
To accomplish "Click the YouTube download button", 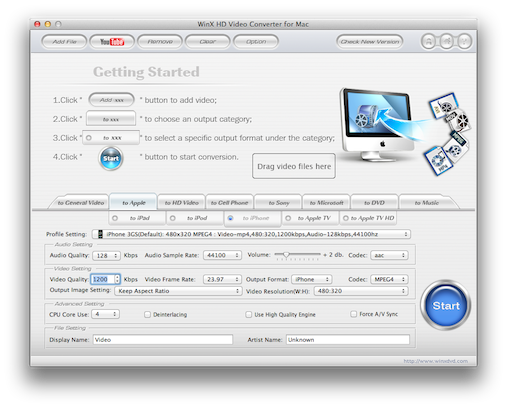I will (x=112, y=42).
